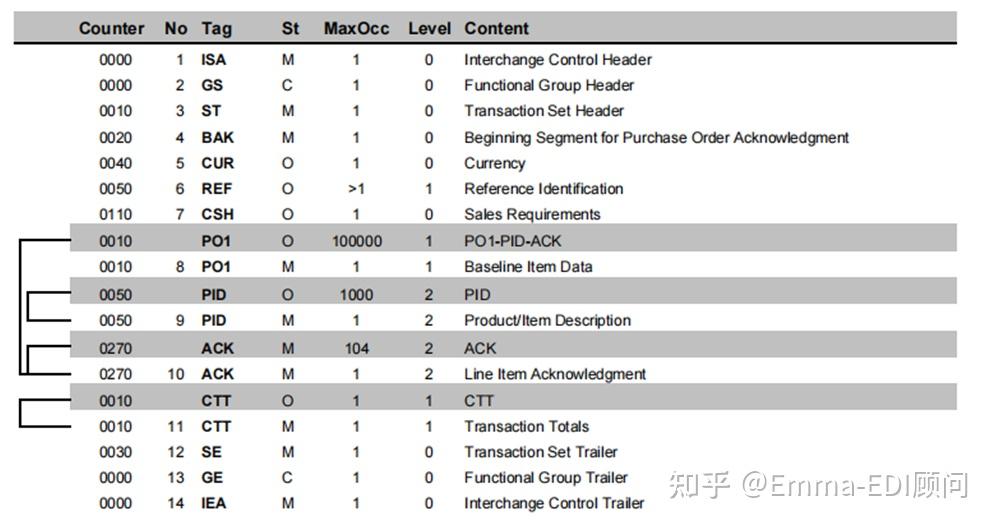The height and width of the screenshot is (526, 995).
Task: Click the Counter column header
Action: (x=111, y=29)
